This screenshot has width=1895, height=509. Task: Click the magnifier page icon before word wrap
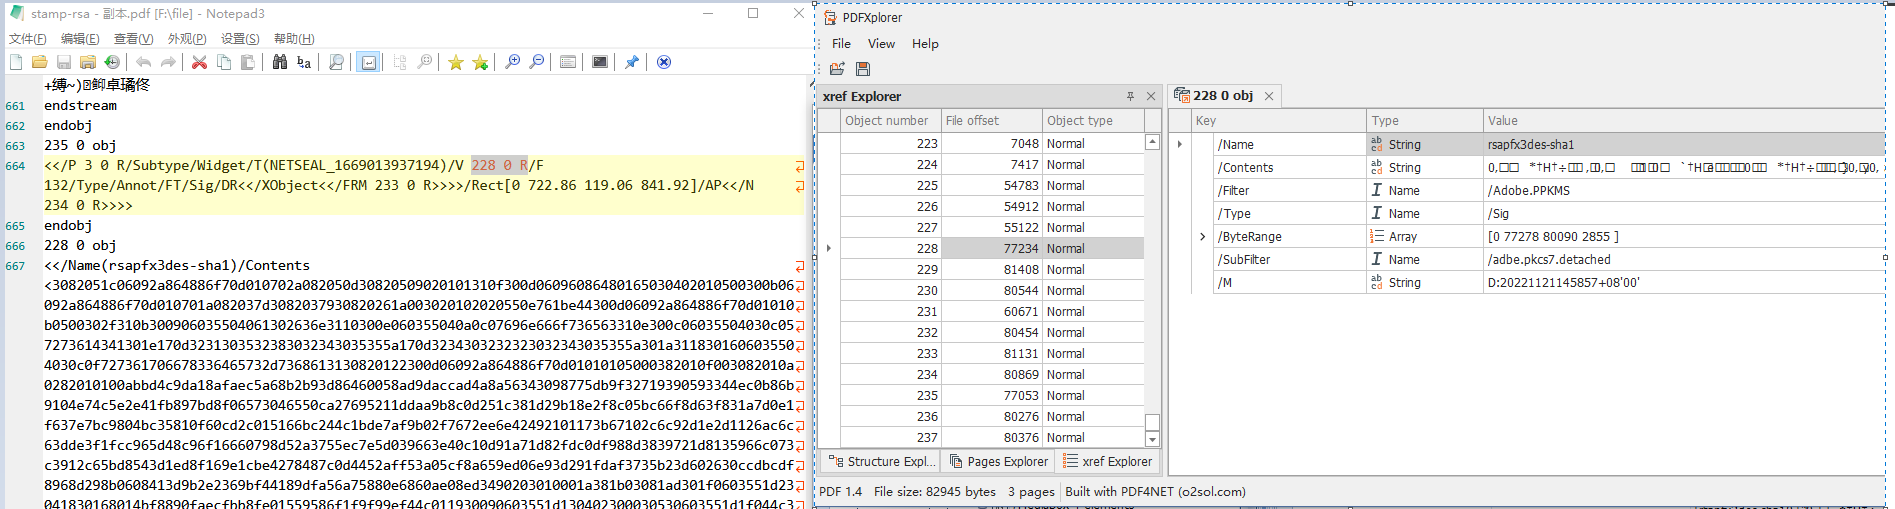[x=336, y=62]
